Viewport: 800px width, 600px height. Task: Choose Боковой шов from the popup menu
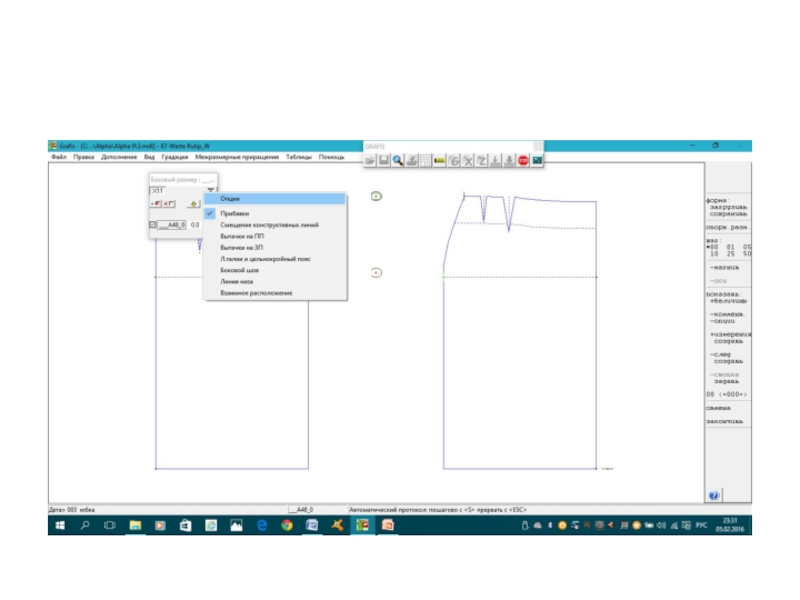pyautogui.click(x=236, y=270)
